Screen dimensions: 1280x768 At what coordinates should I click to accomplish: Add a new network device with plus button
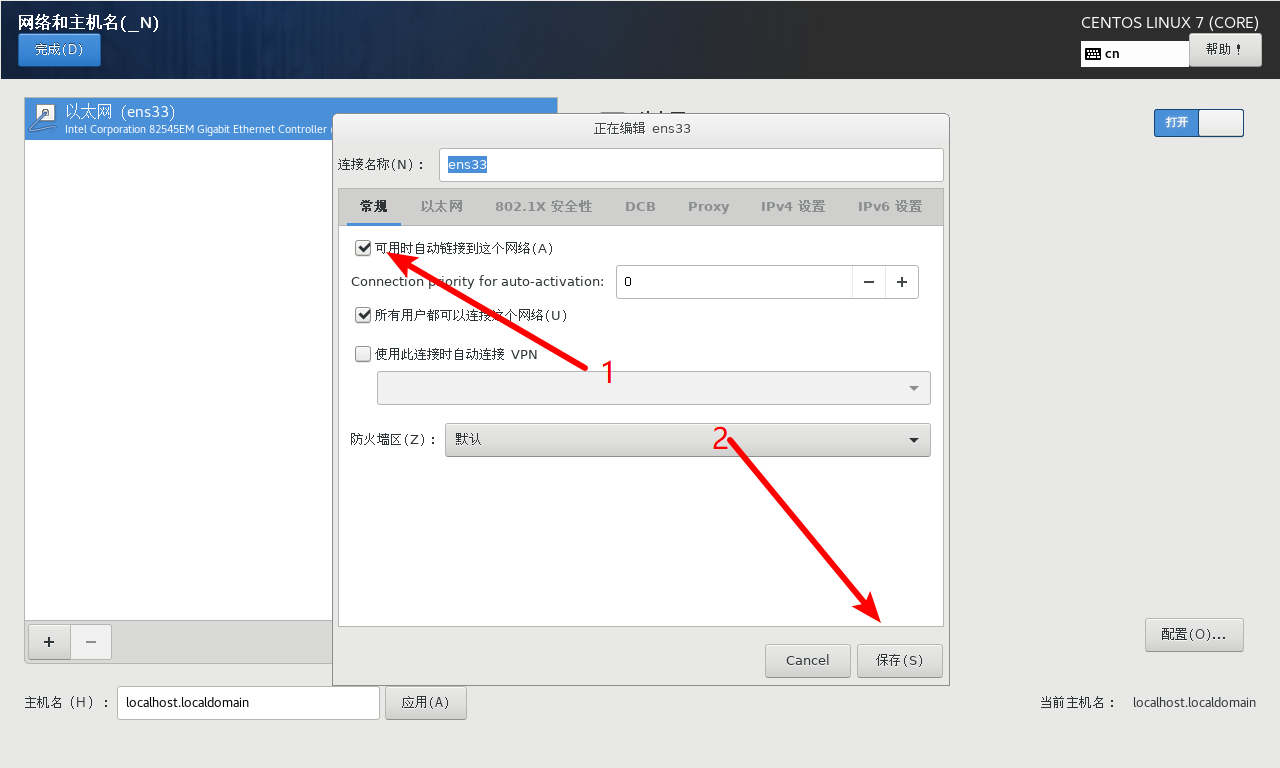coord(50,642)
